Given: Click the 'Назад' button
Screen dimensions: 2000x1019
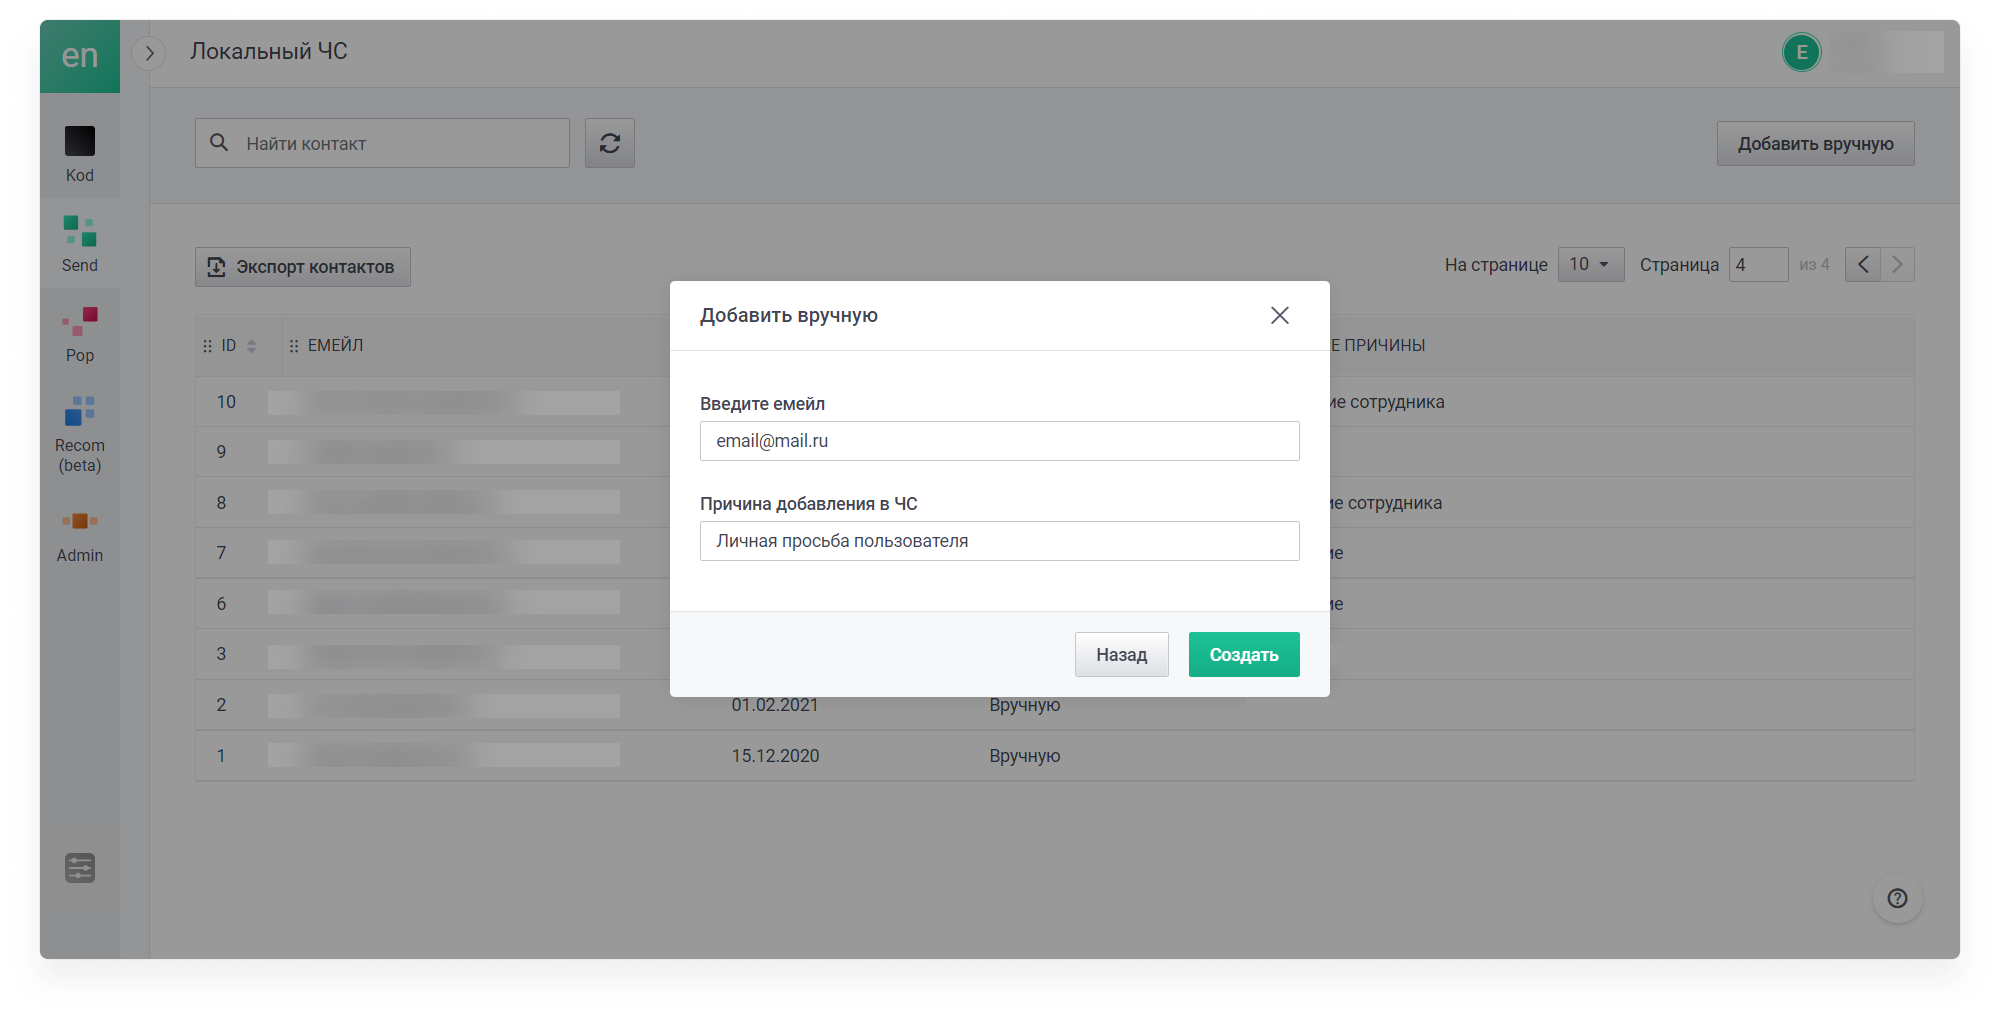Looking at the screenshot, I should [1121, 655].
